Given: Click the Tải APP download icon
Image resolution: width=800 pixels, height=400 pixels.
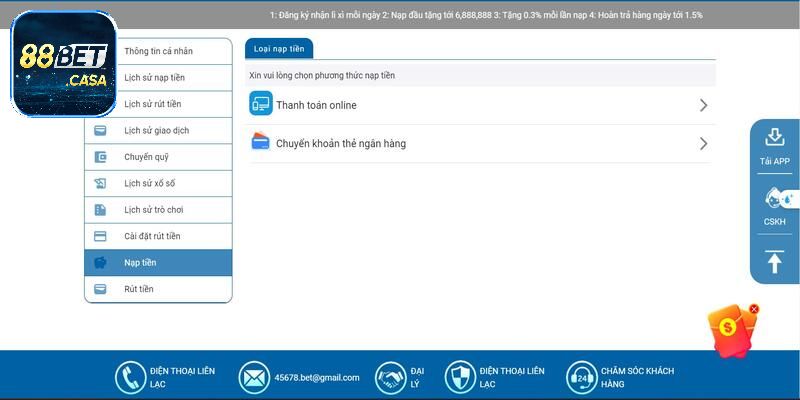Looking at the screenshot, I should 774,138.
